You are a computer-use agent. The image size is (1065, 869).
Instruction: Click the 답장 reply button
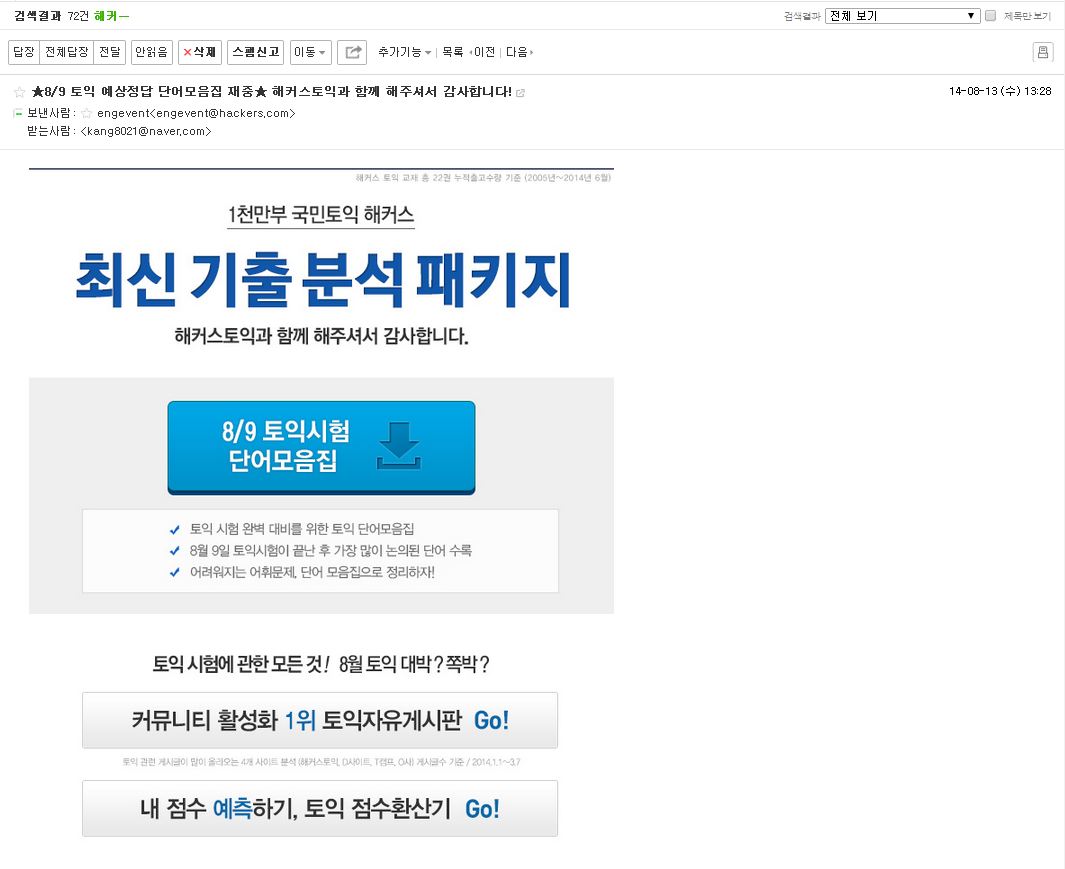(24, 52)
